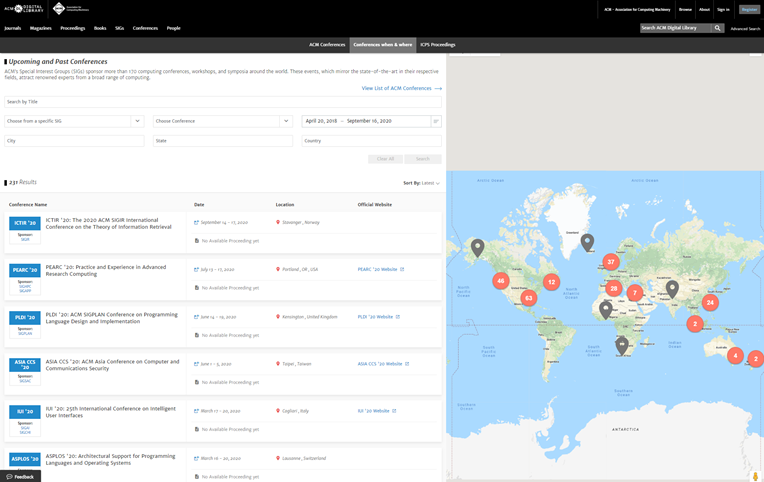Click the SIGIR sponsor link under ICTIR '20
Screen dimensions: 764x482
pyautogui.click(x=25, y=239)
